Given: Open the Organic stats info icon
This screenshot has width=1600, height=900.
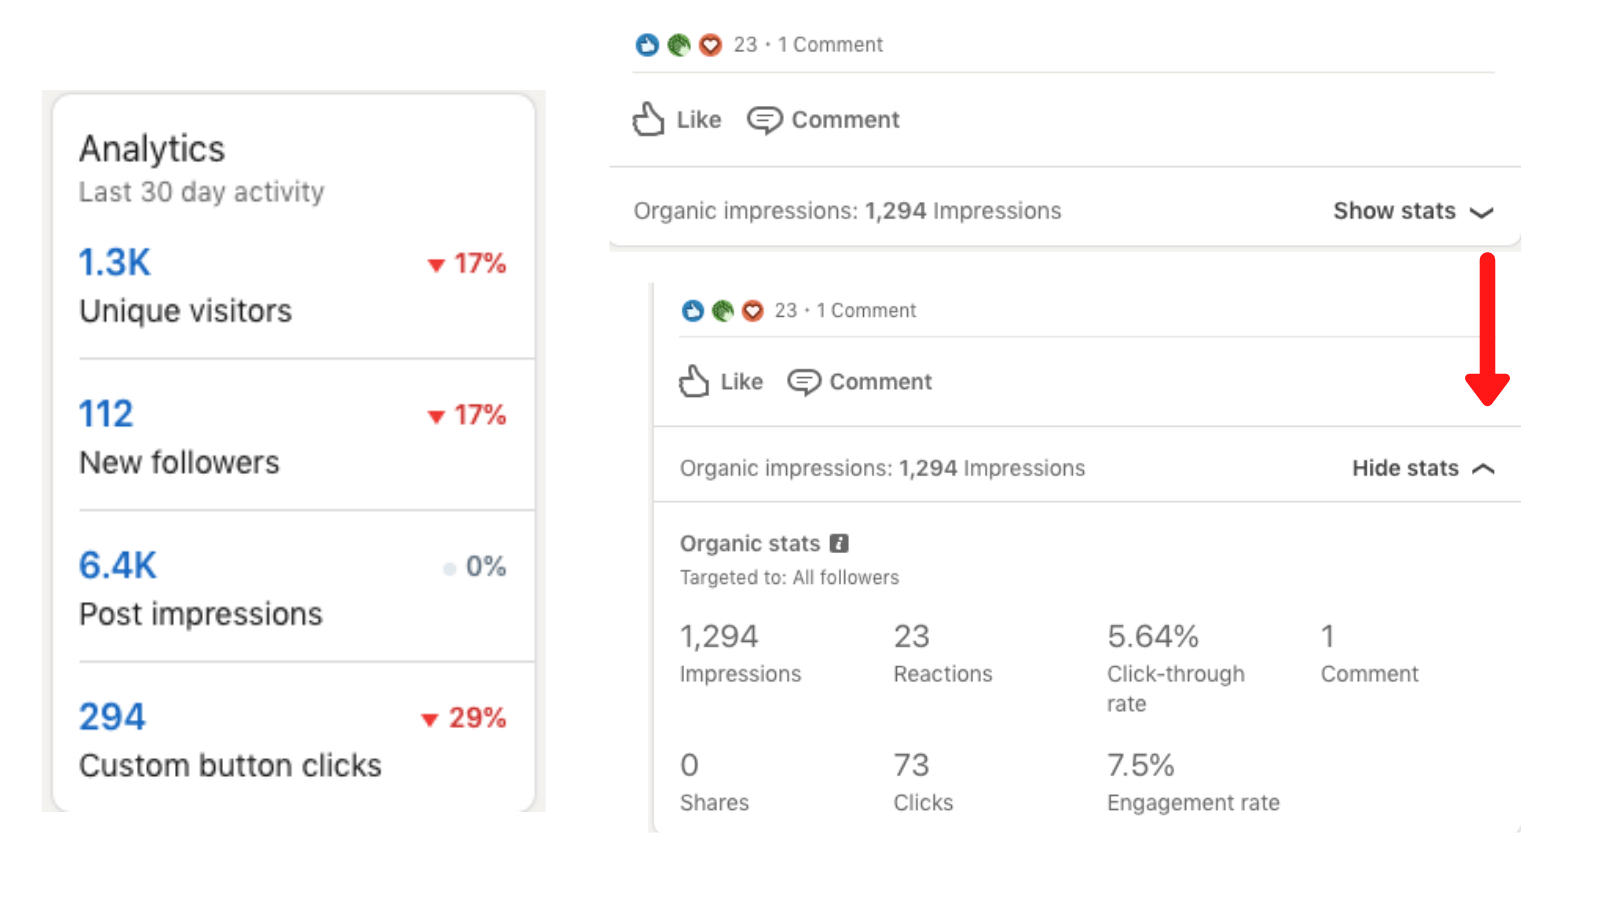Looking at the screenshot, I should (x=839, y=543).
